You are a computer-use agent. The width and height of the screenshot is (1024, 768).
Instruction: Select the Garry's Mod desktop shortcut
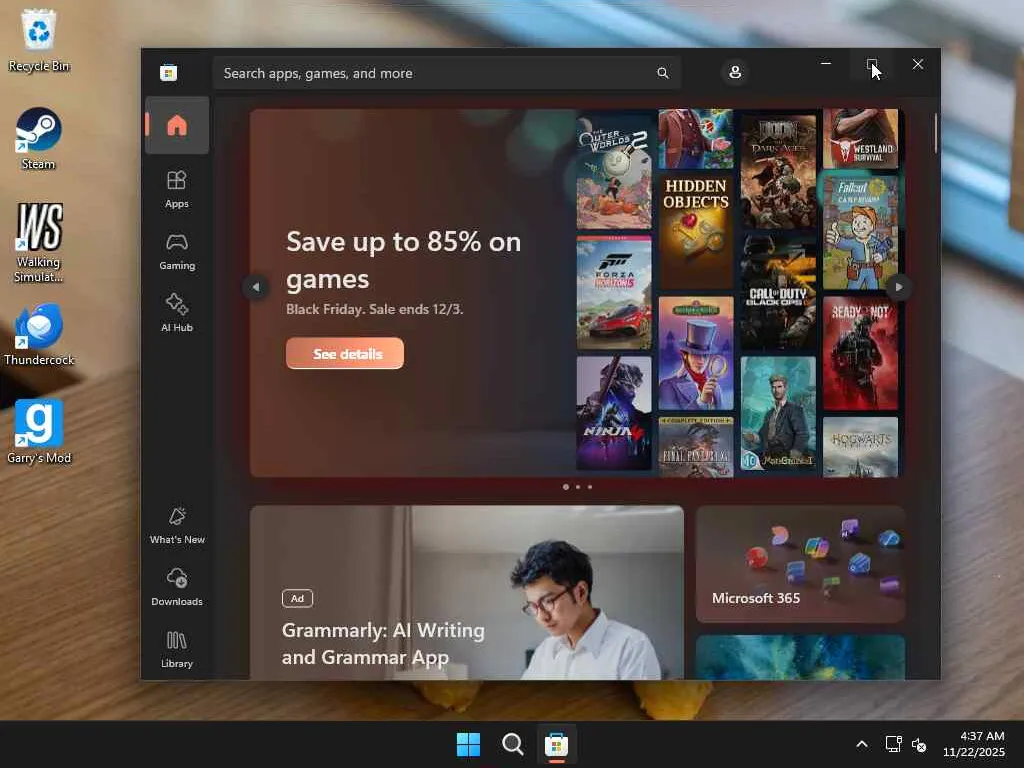point(39,432)
